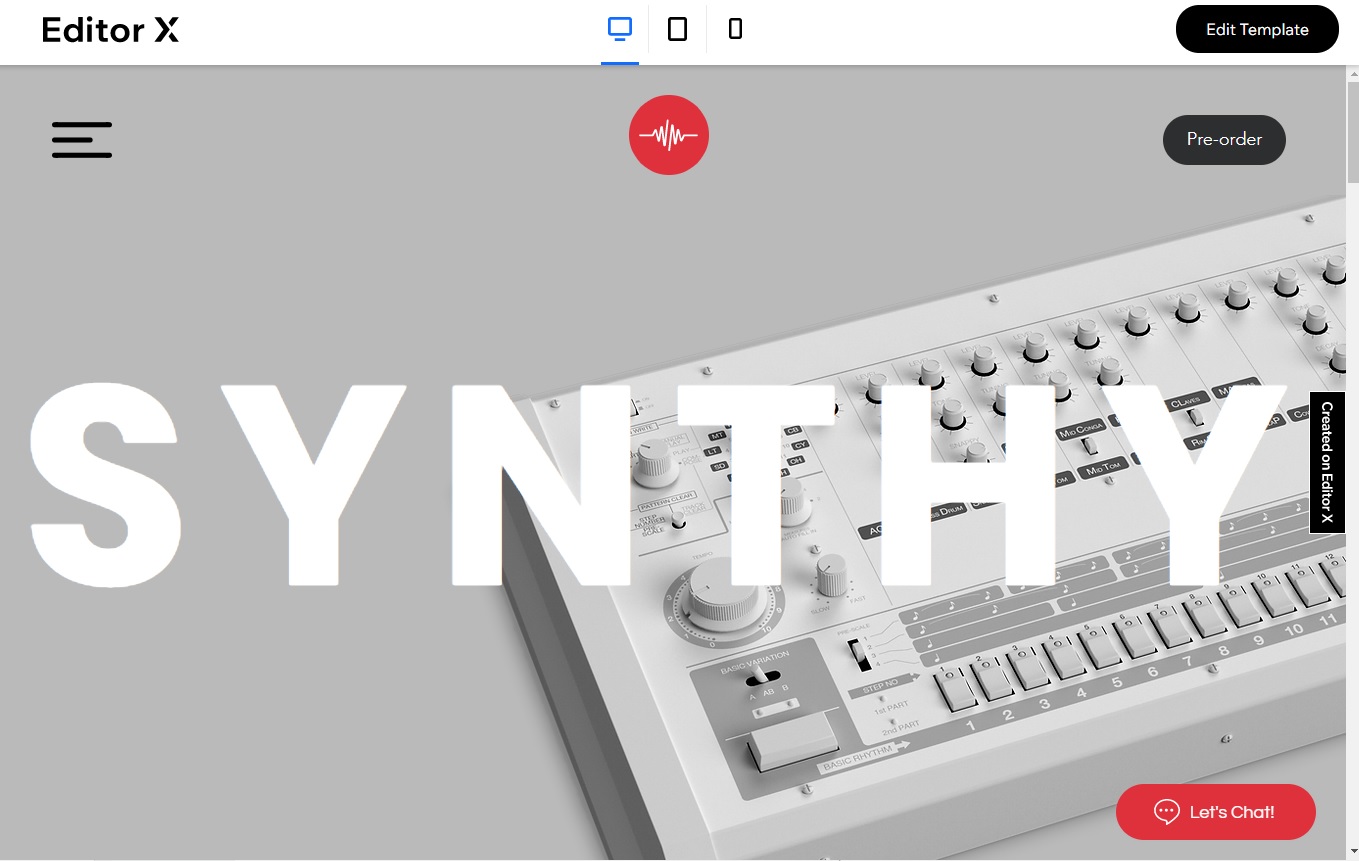Choose the mobile phone preview icon
The image size is (1359, 861).
735,29
